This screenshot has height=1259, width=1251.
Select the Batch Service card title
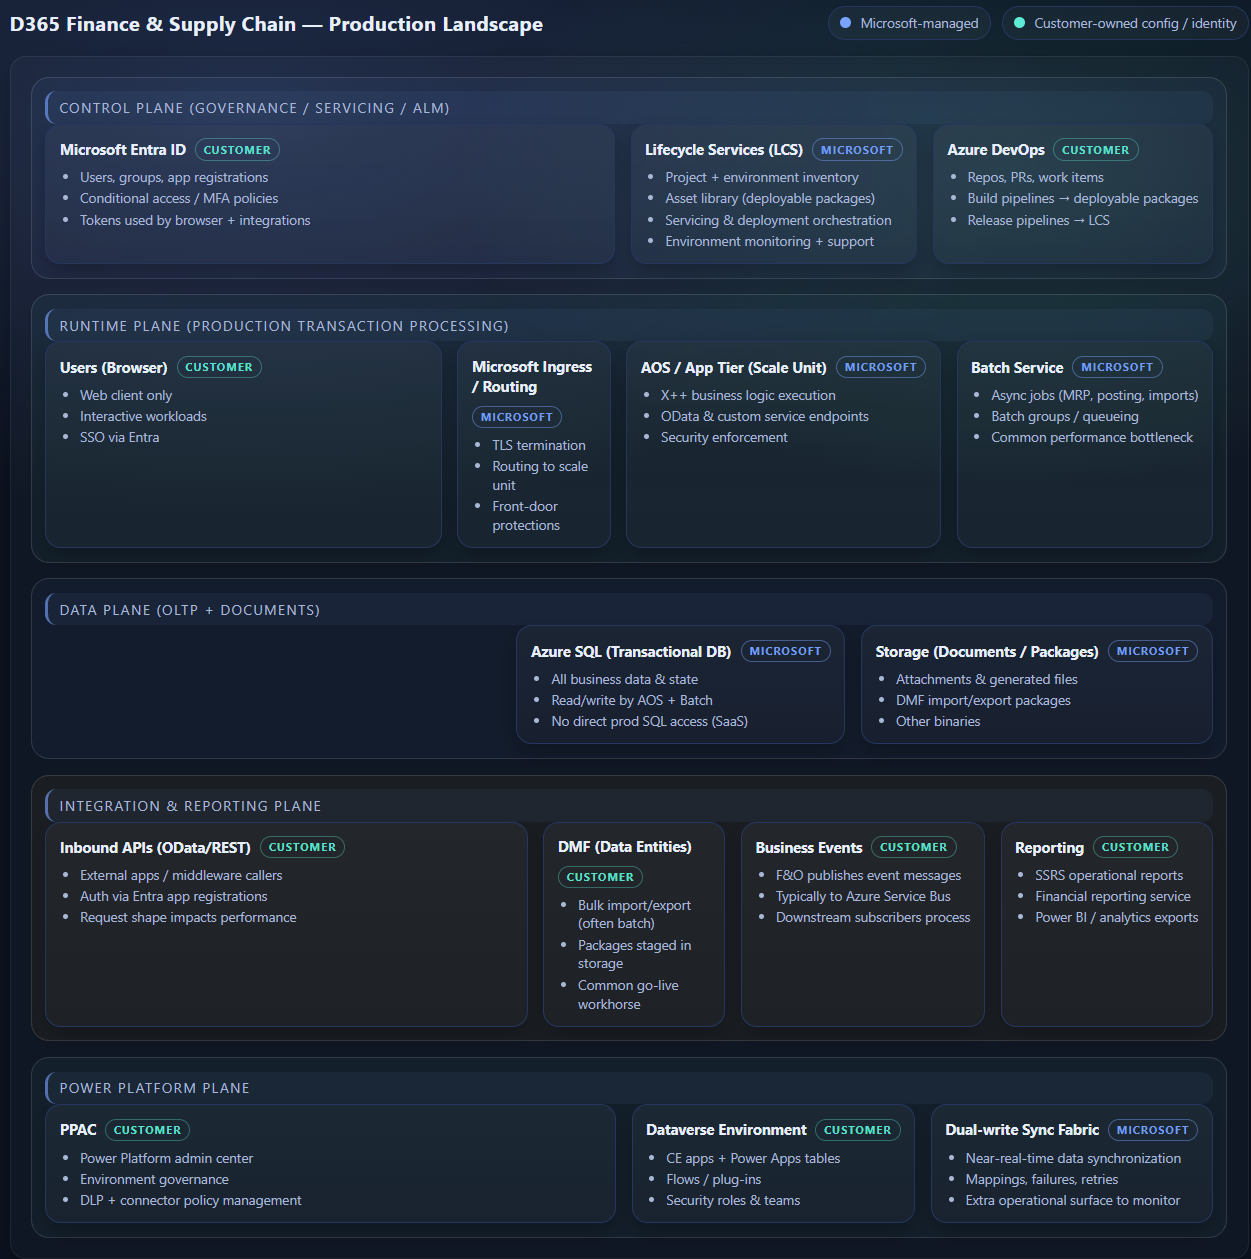click(x=1017, y=368)
